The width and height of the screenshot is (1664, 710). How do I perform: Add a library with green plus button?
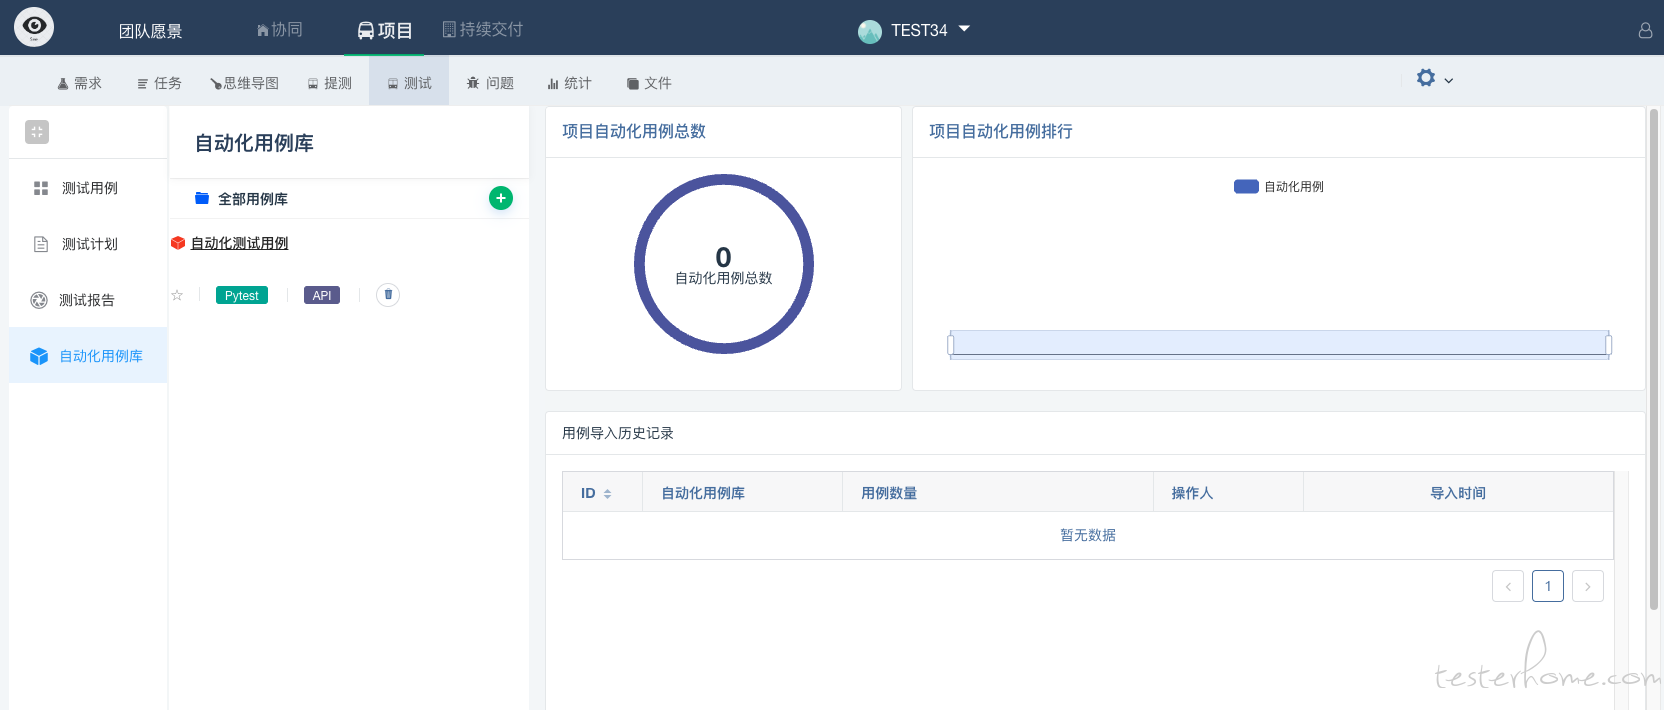501,198
